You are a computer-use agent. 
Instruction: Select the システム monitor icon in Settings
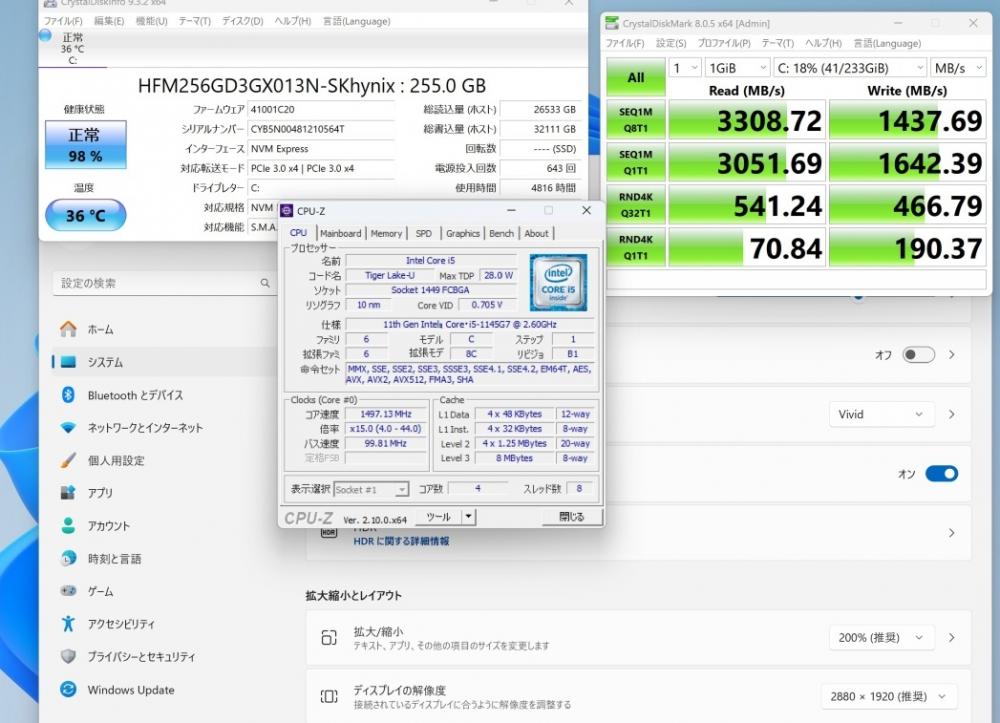68,362
